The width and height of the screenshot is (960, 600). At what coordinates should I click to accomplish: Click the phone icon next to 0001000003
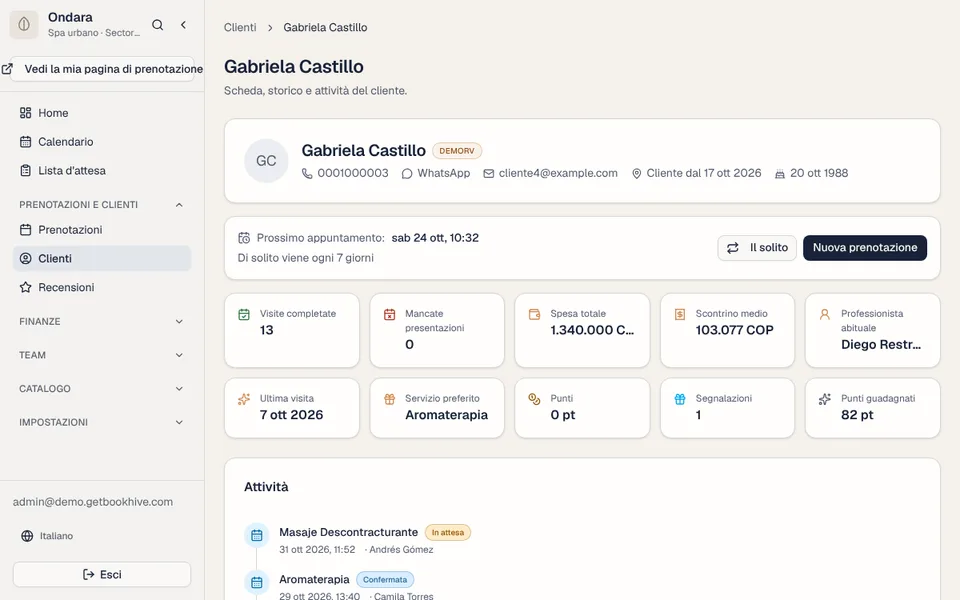point(307,174)
